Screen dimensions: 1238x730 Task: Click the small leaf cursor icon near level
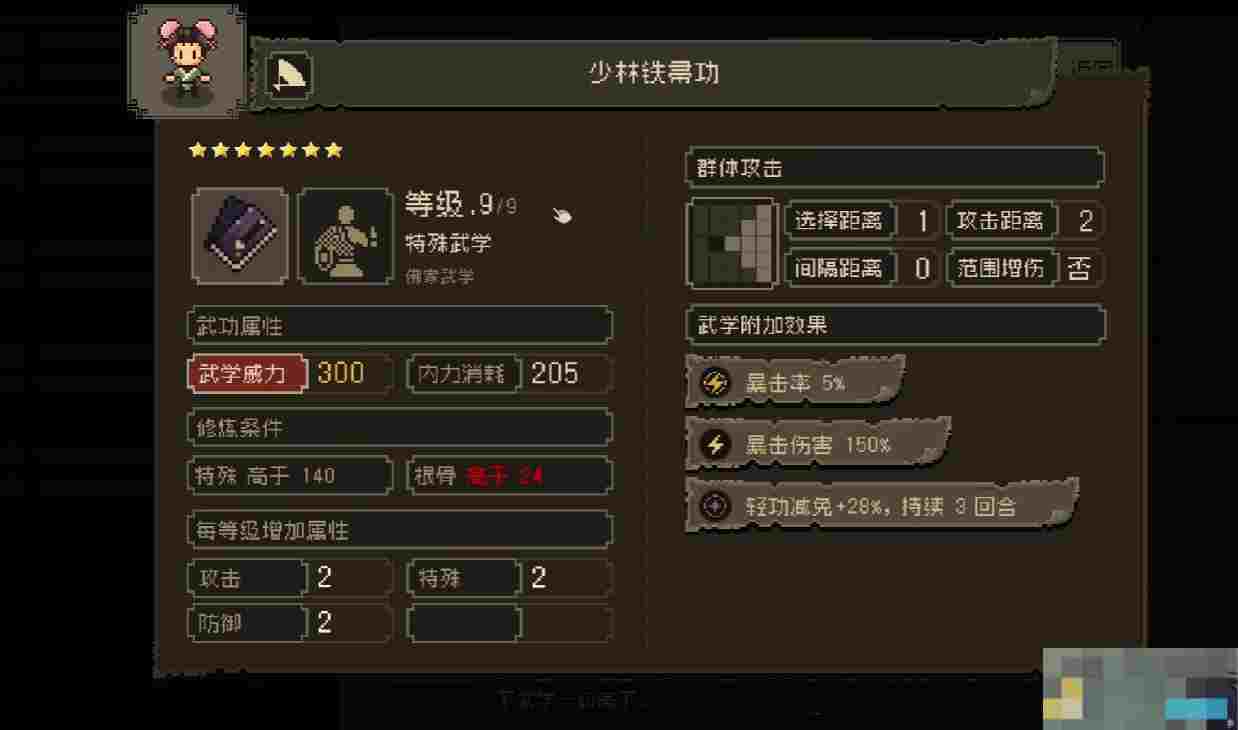pyautogui.click(x=563, y=213)
